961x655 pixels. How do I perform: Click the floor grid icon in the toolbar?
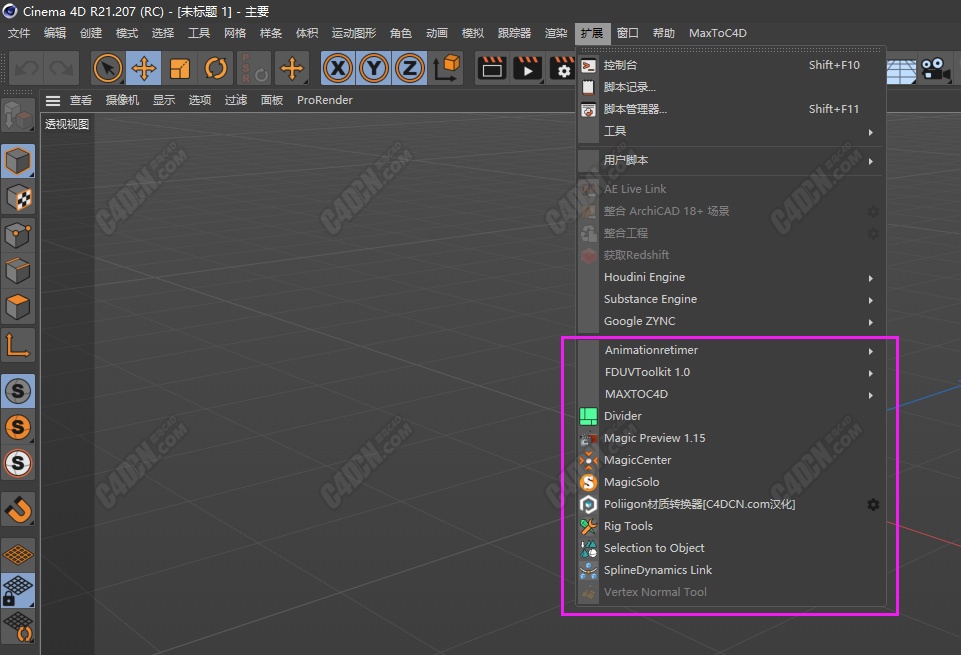pos(902,72)
